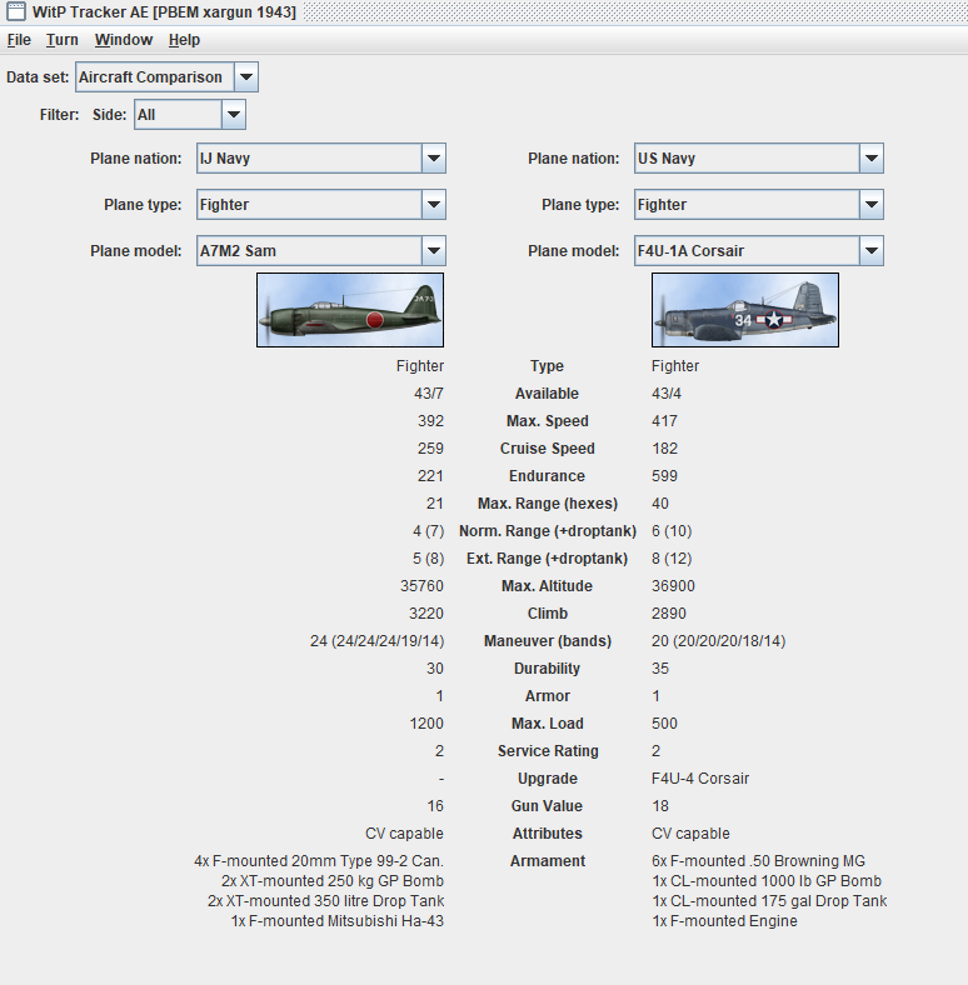Click the Endurance row label
The image size is (968, 985).
pos(547,476)
